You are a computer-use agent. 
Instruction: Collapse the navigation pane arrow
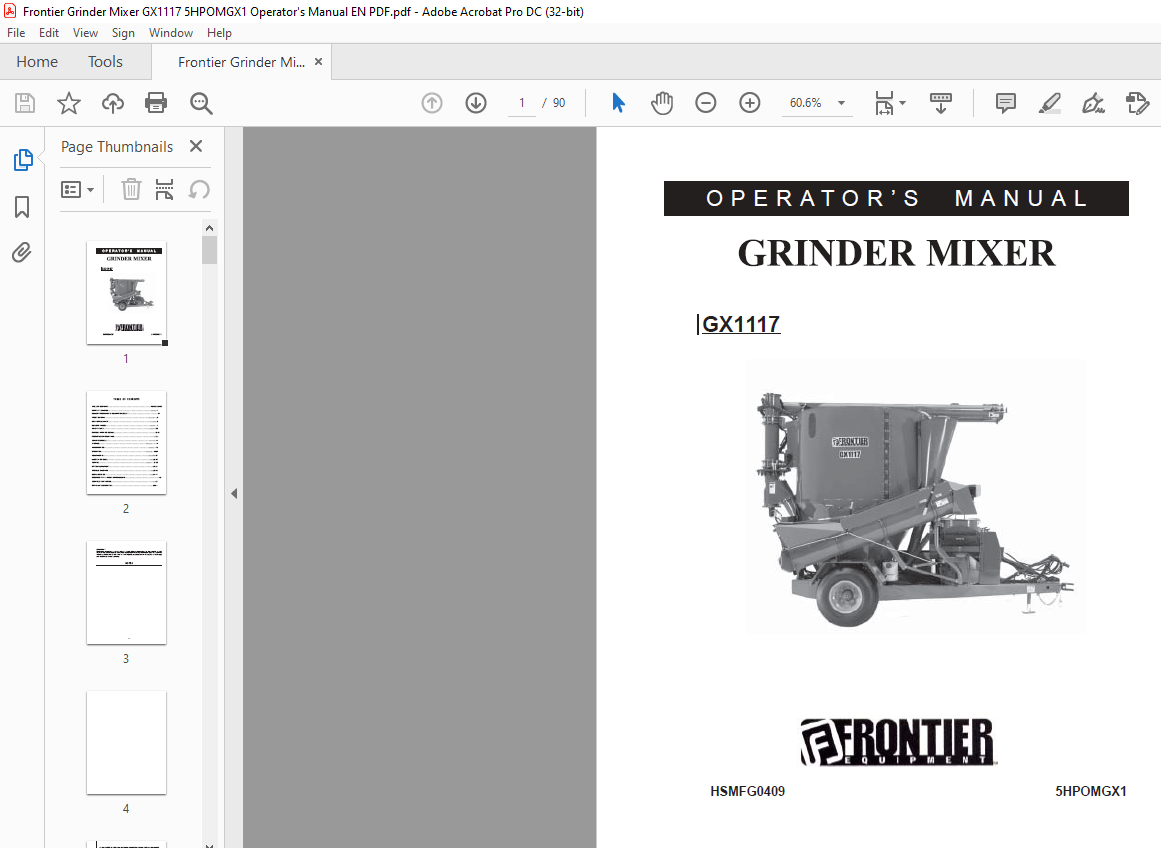[234, 493]
